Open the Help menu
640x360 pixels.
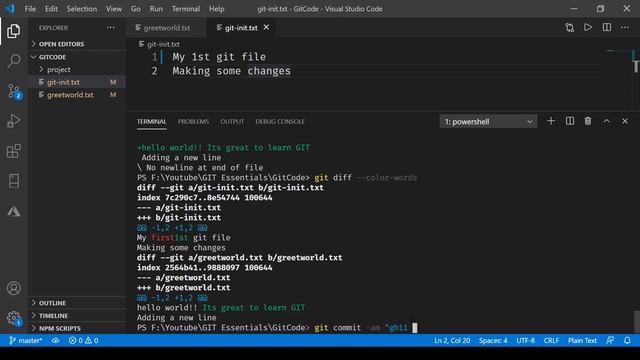tap(217, 9)
